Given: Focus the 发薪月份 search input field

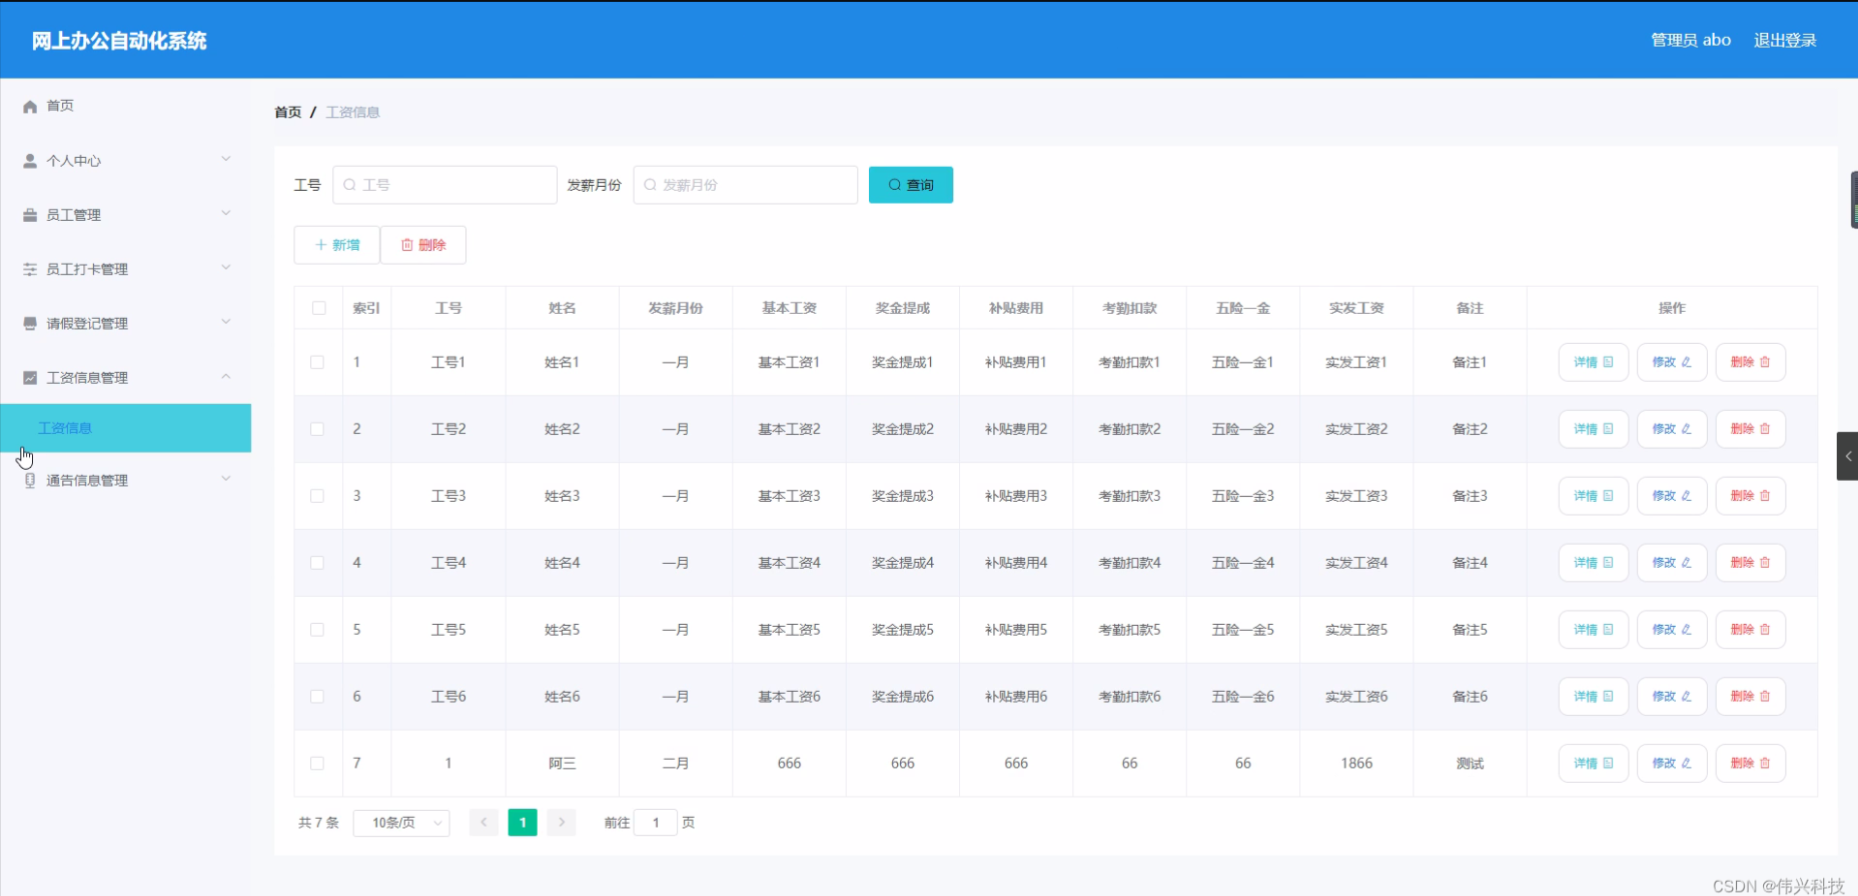Looking at the screenshot, I should [745, 185].
